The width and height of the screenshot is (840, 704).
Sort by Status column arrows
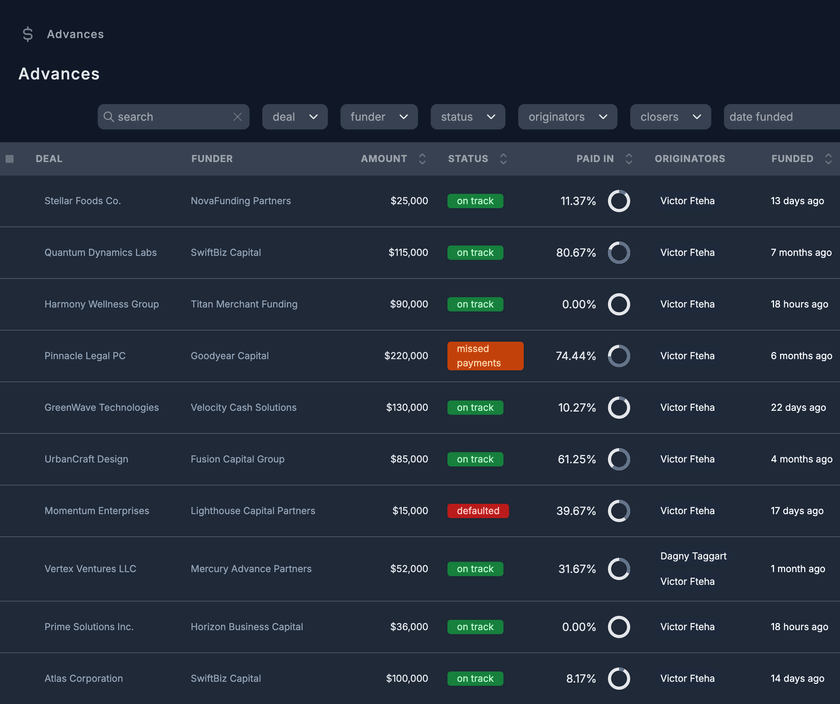tap(503, 159)
